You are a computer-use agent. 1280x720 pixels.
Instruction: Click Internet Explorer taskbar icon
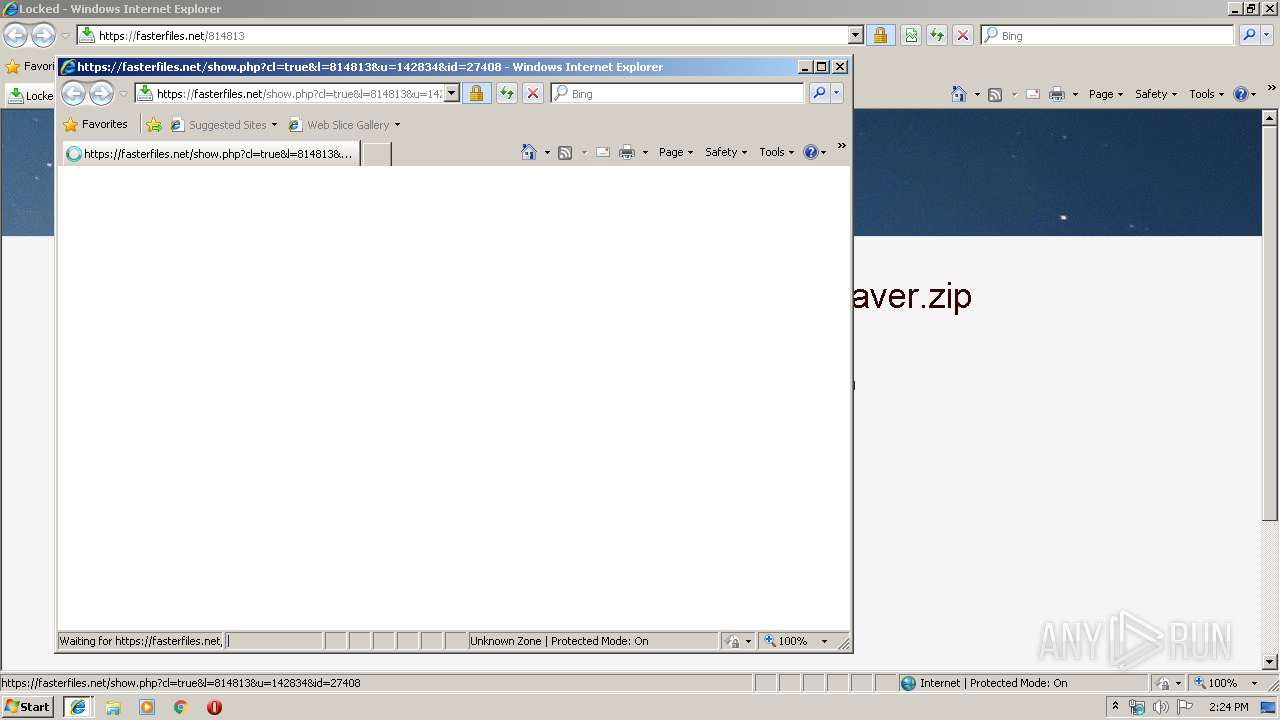click(78, 706)
